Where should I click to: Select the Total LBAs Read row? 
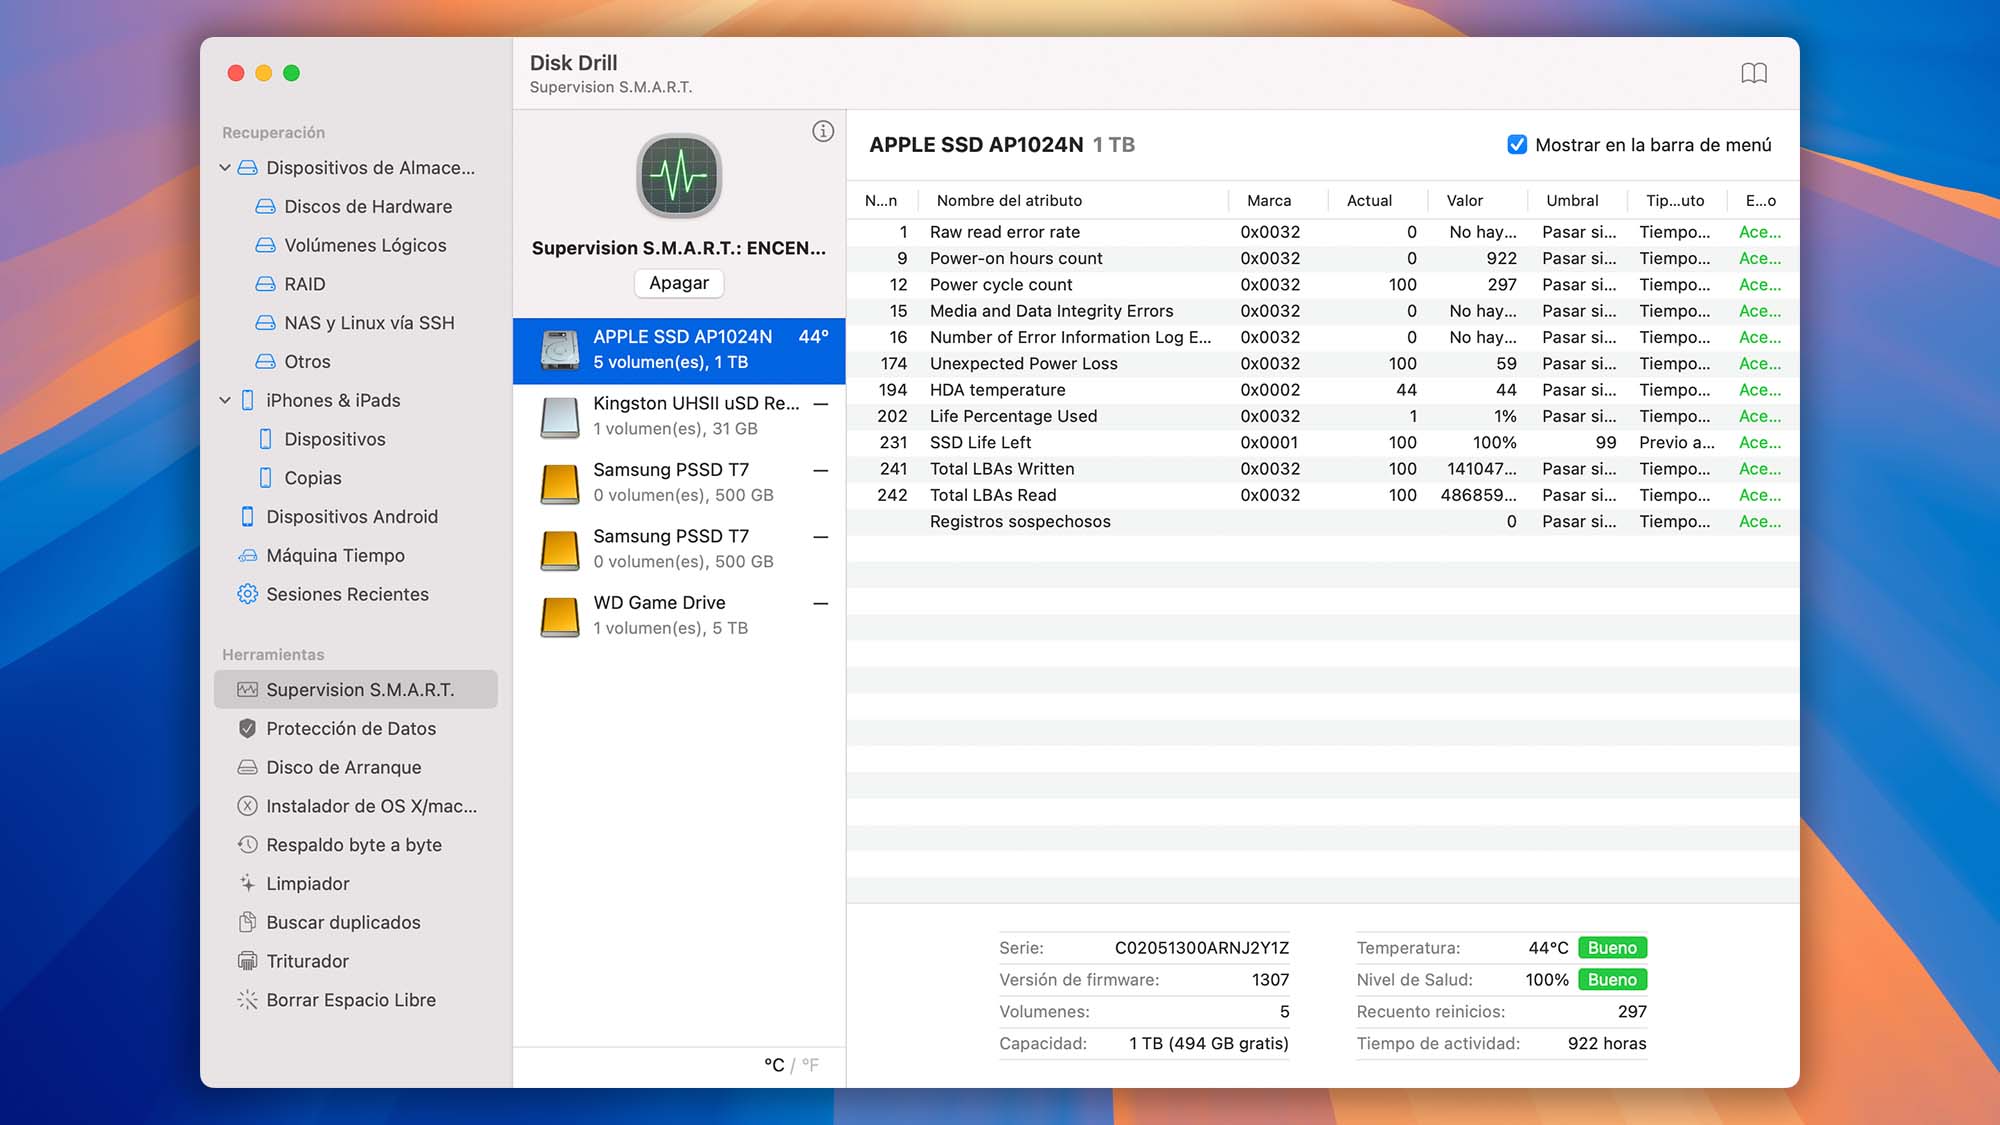(x=1322, y=495)
